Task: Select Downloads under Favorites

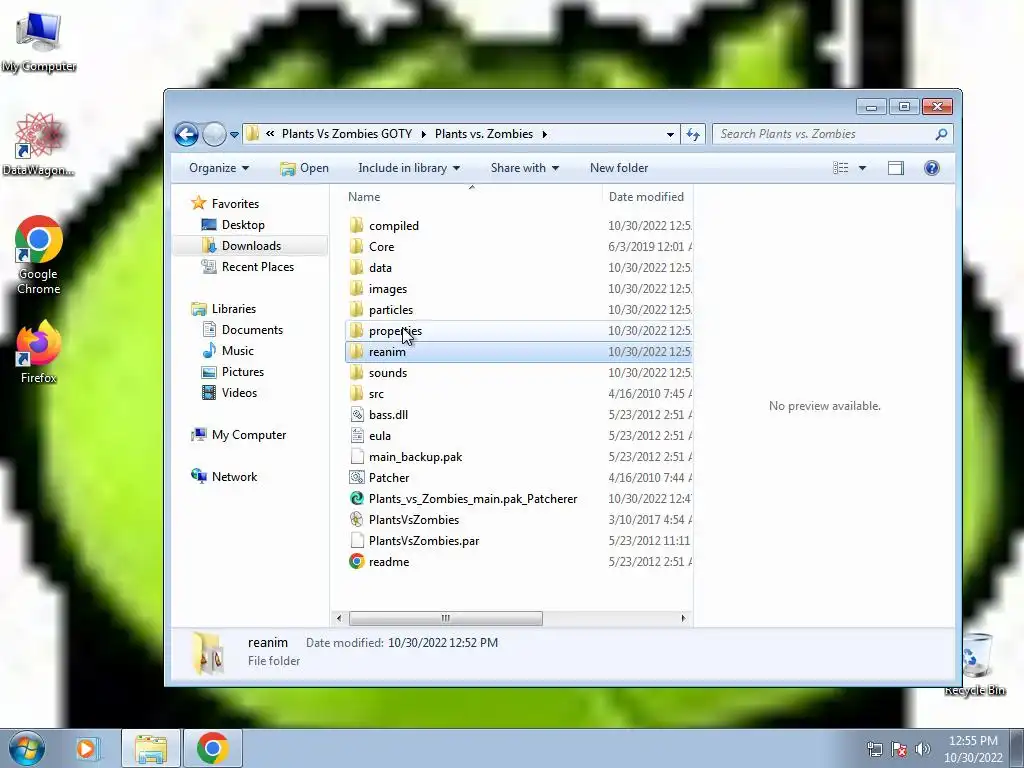Action: pos(251,246)
